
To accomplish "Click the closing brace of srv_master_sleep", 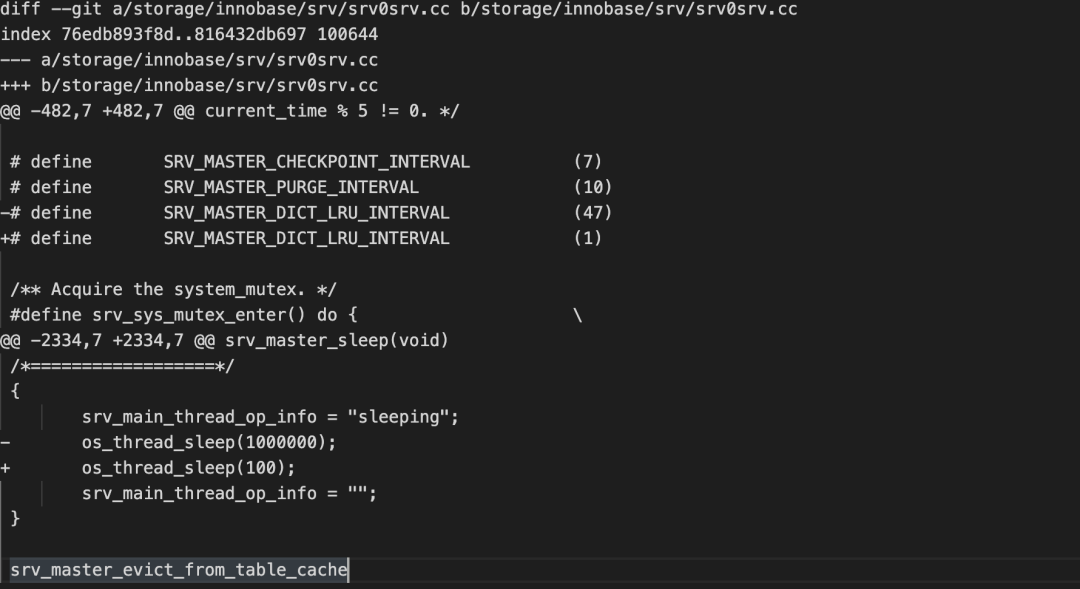I will pyautogui.click(x=15, y=519).
